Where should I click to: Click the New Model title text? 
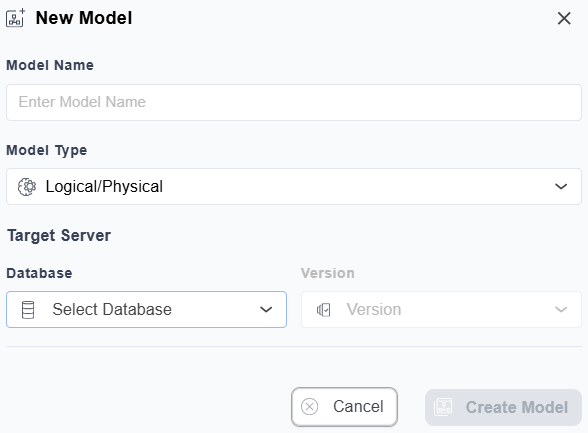click(x=84, y=18)
